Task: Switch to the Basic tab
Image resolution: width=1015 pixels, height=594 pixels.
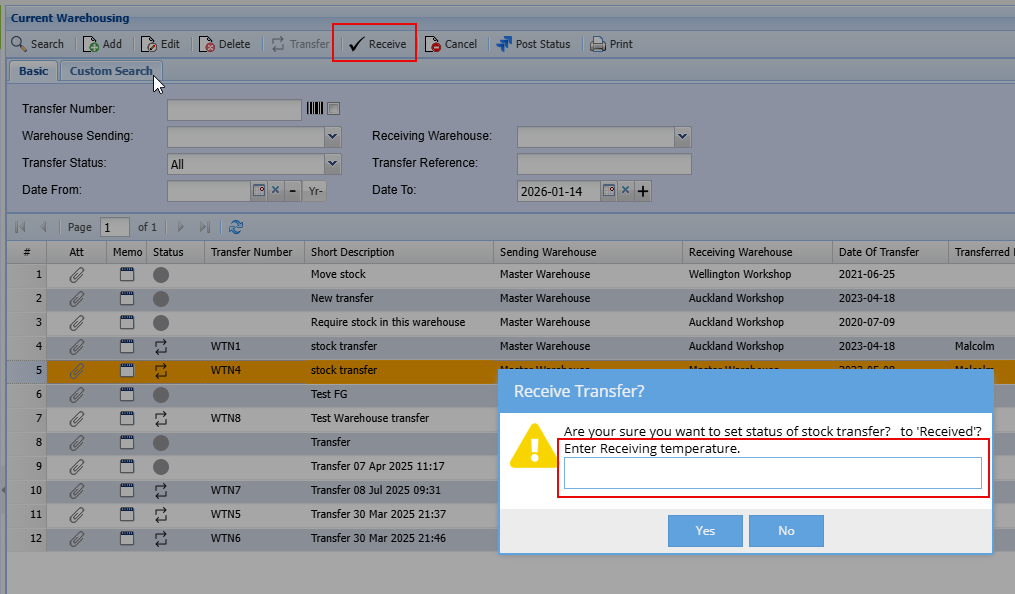Action: tap(33, 71)
